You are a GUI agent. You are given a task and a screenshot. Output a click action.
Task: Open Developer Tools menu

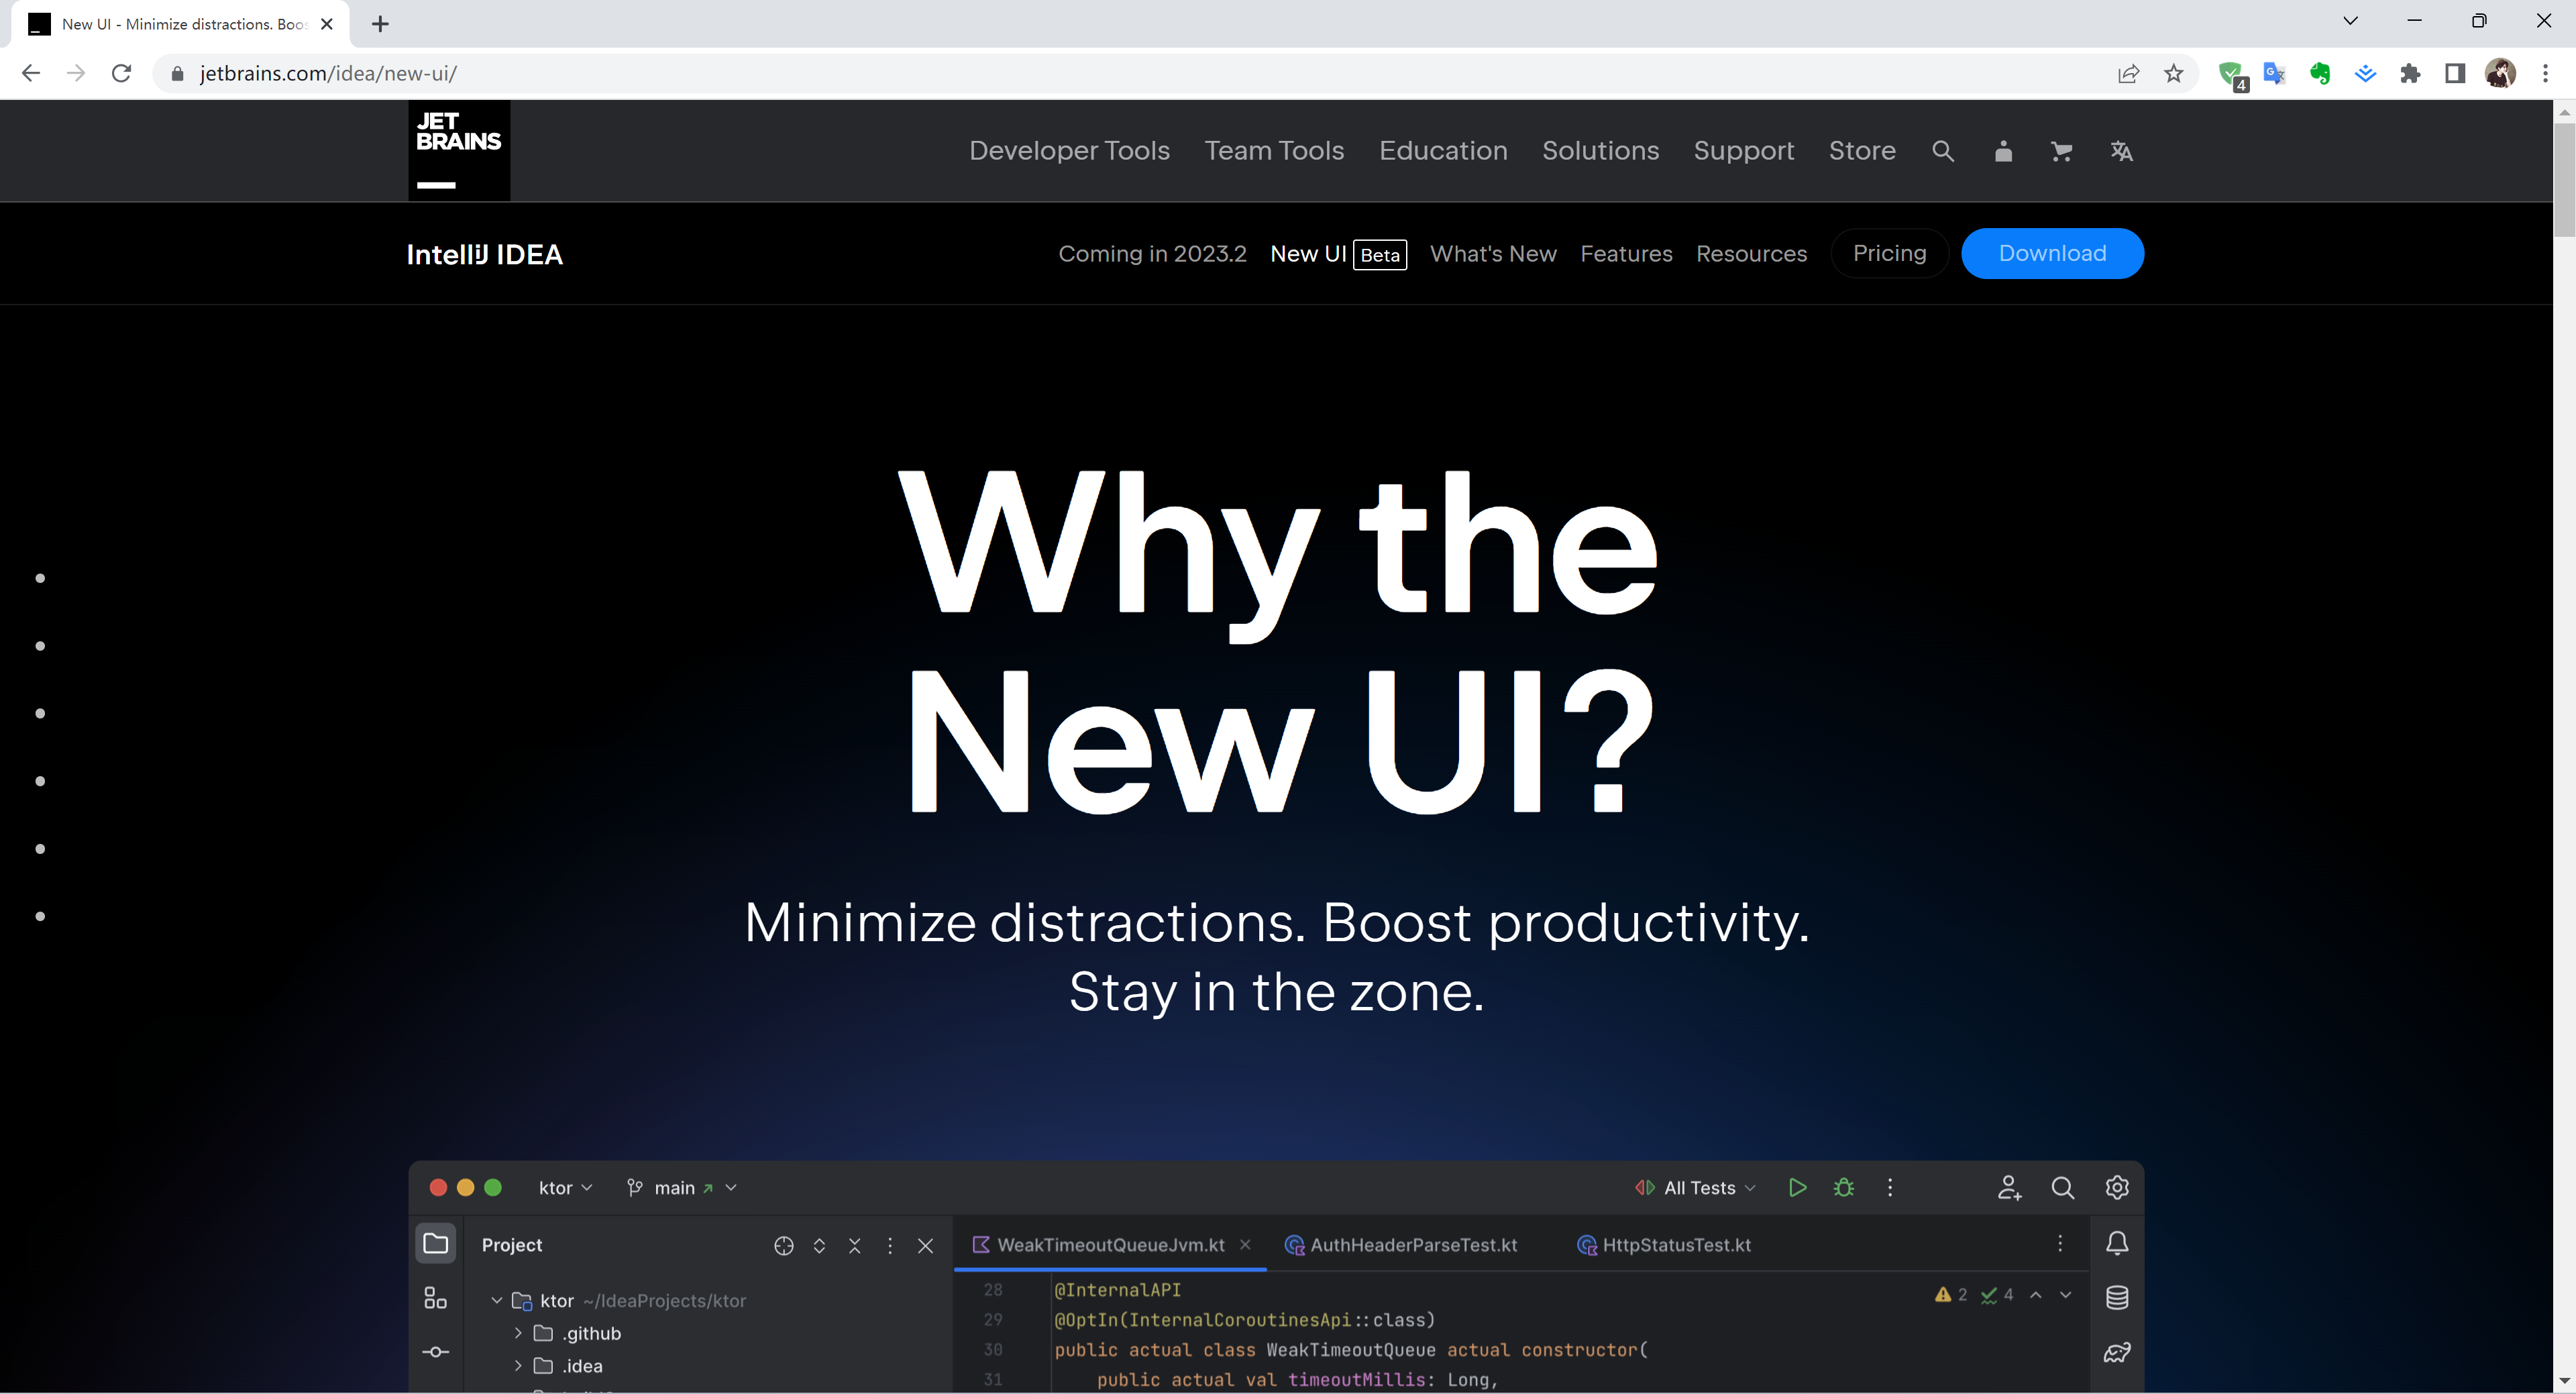(x=1069, y=151)
